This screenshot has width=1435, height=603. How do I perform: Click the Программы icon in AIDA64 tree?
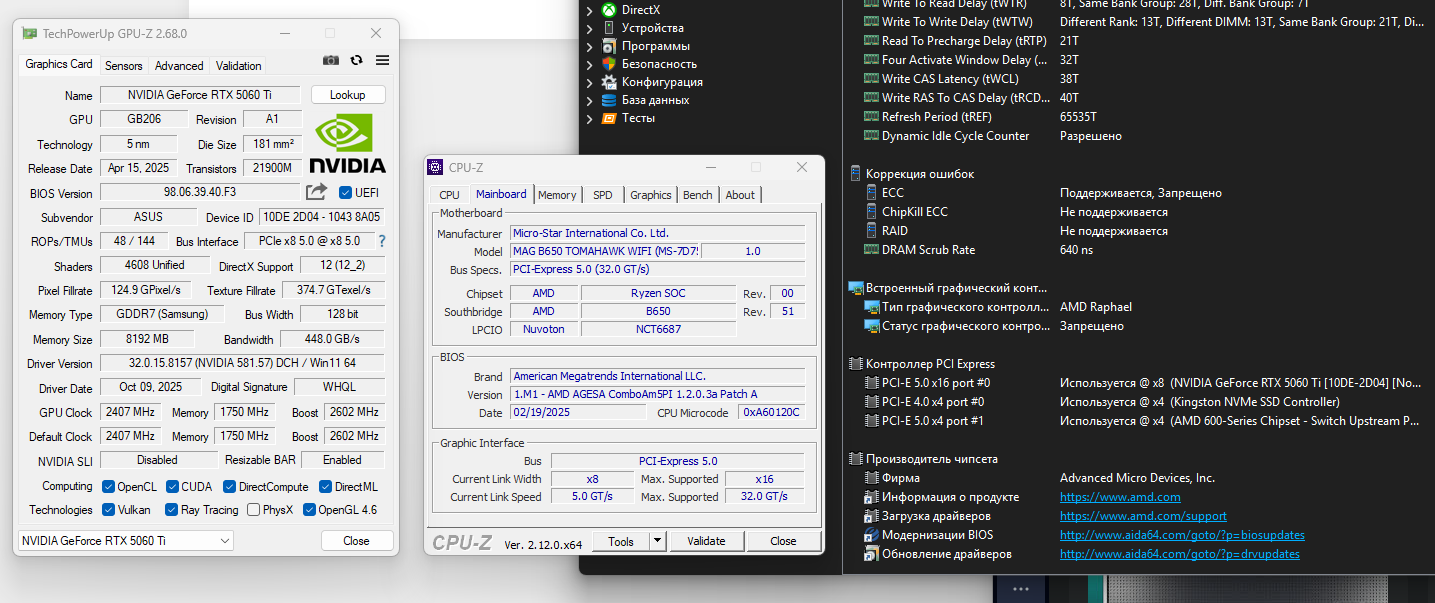tap(609, 46)
